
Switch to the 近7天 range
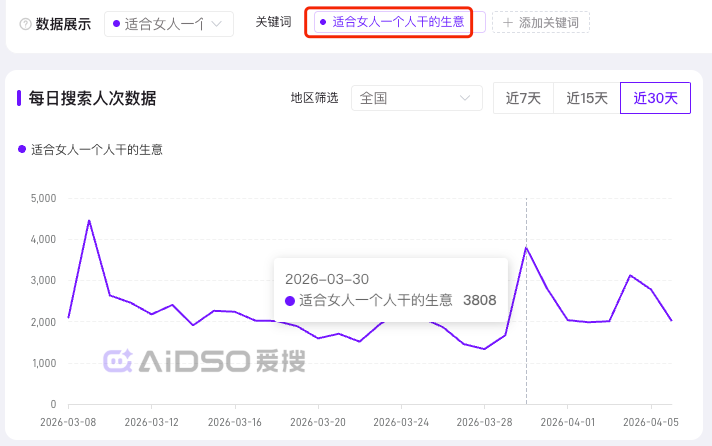tap(523, 98)
